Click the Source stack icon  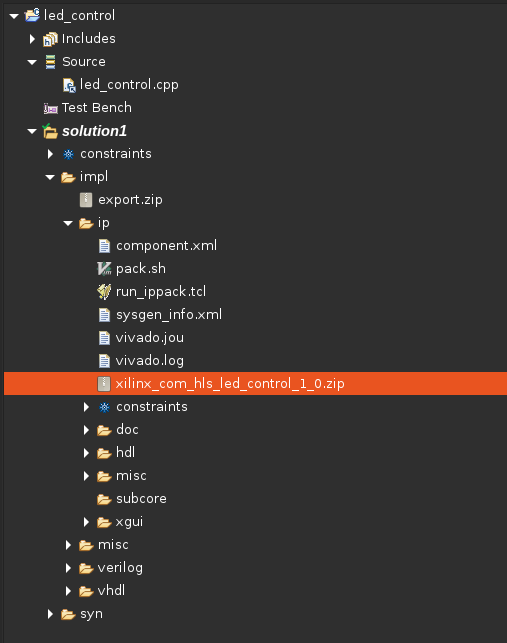coord(50,62)
